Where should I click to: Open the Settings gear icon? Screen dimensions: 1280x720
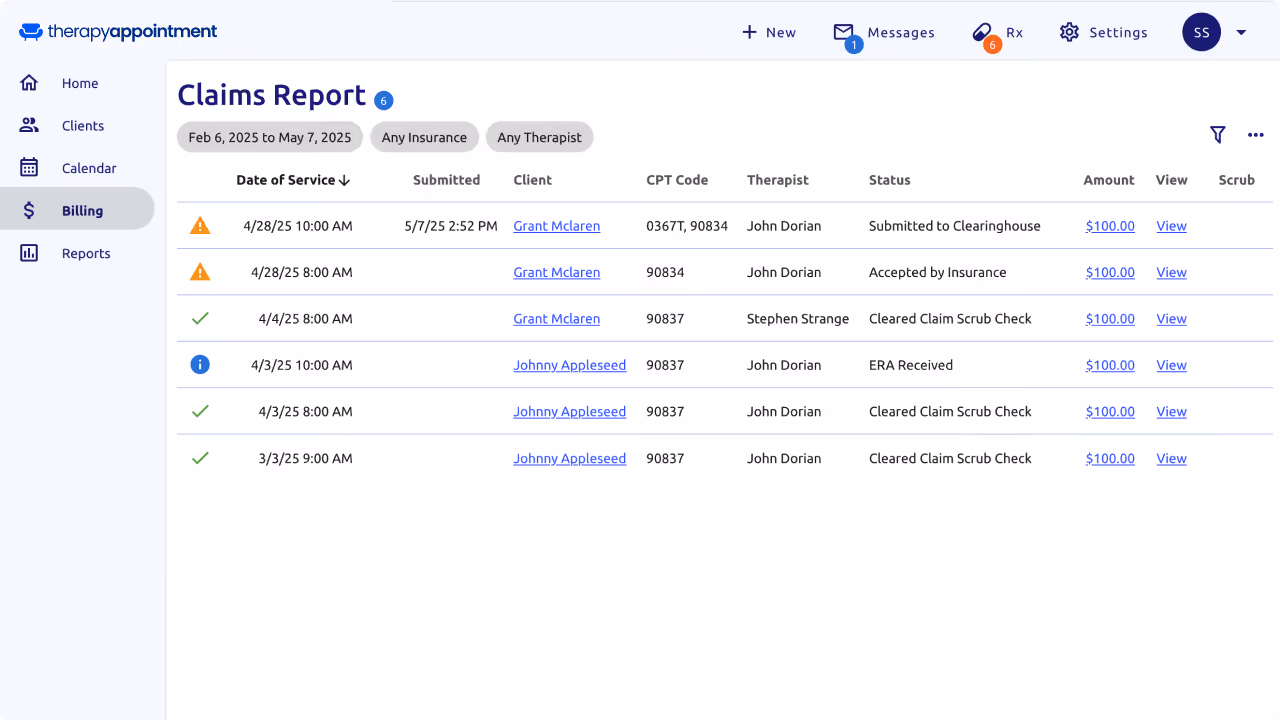point(1069,32)
